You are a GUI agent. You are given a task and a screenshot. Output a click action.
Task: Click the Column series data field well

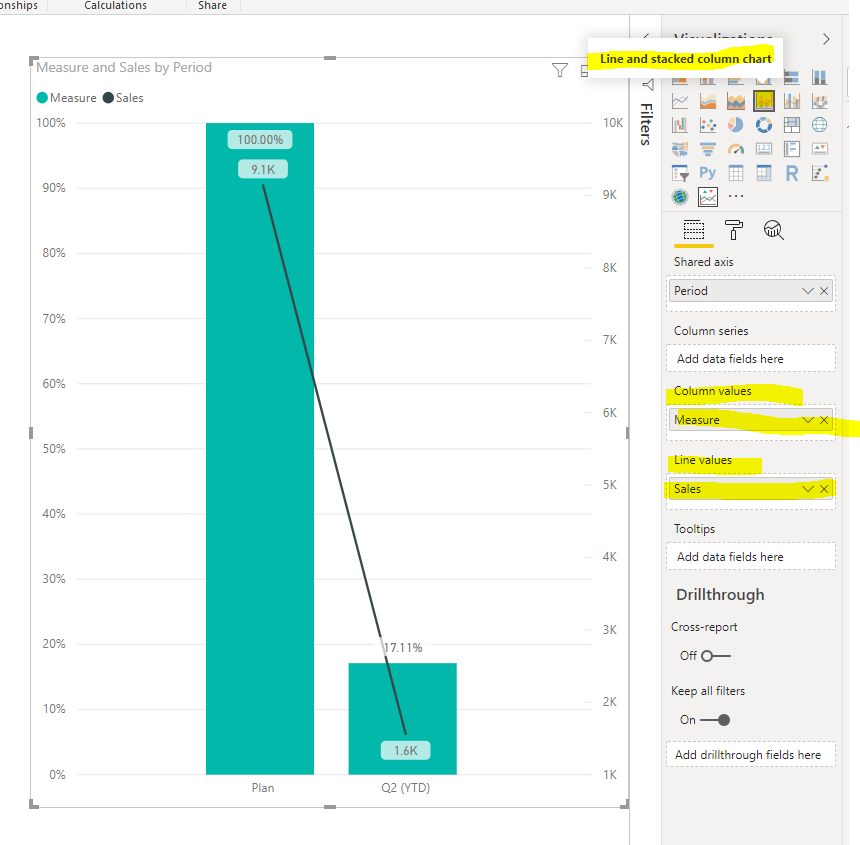coord(751,359)
